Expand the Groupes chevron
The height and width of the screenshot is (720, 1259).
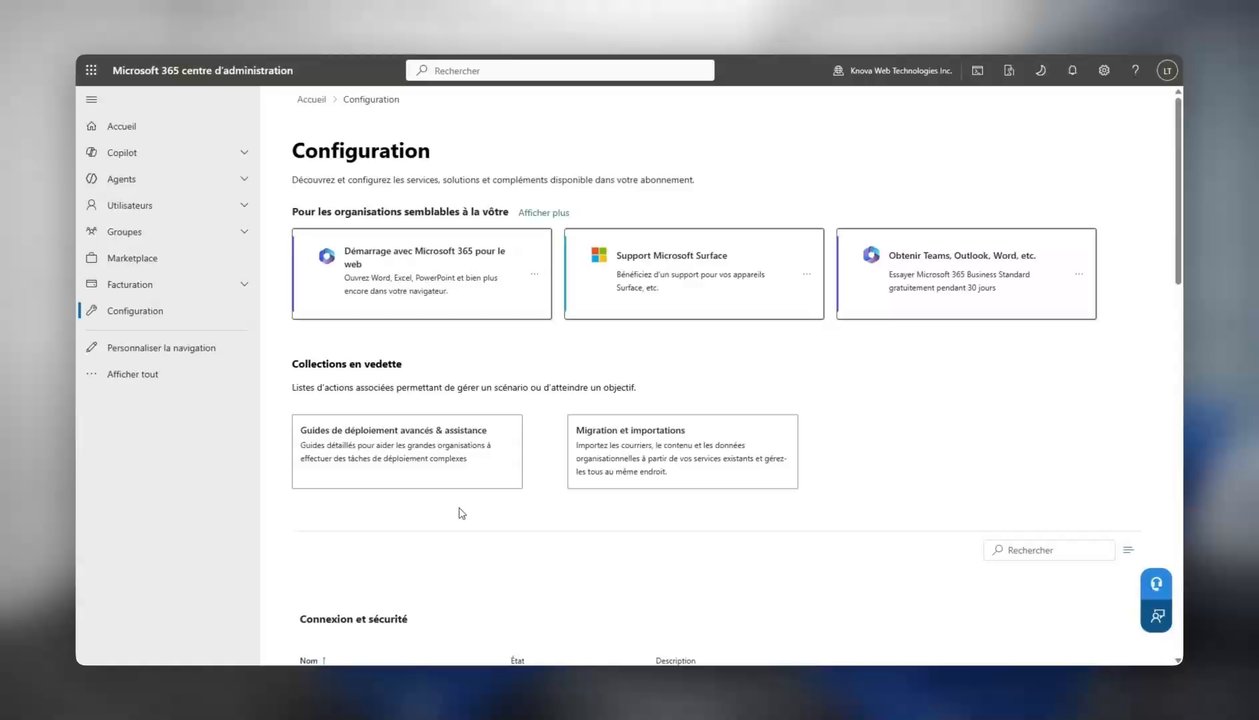click(x=244, y=231)
